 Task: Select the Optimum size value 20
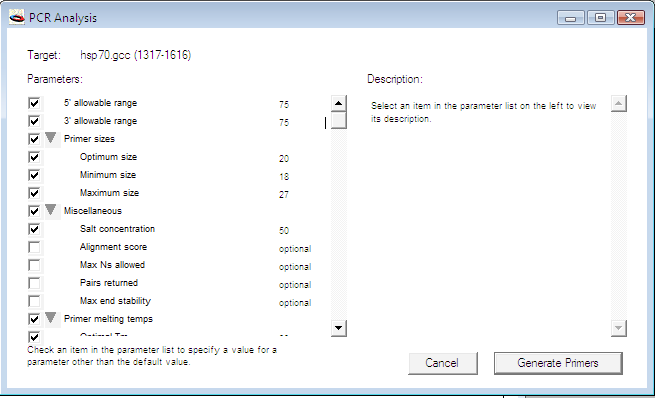tap(284, 158)
